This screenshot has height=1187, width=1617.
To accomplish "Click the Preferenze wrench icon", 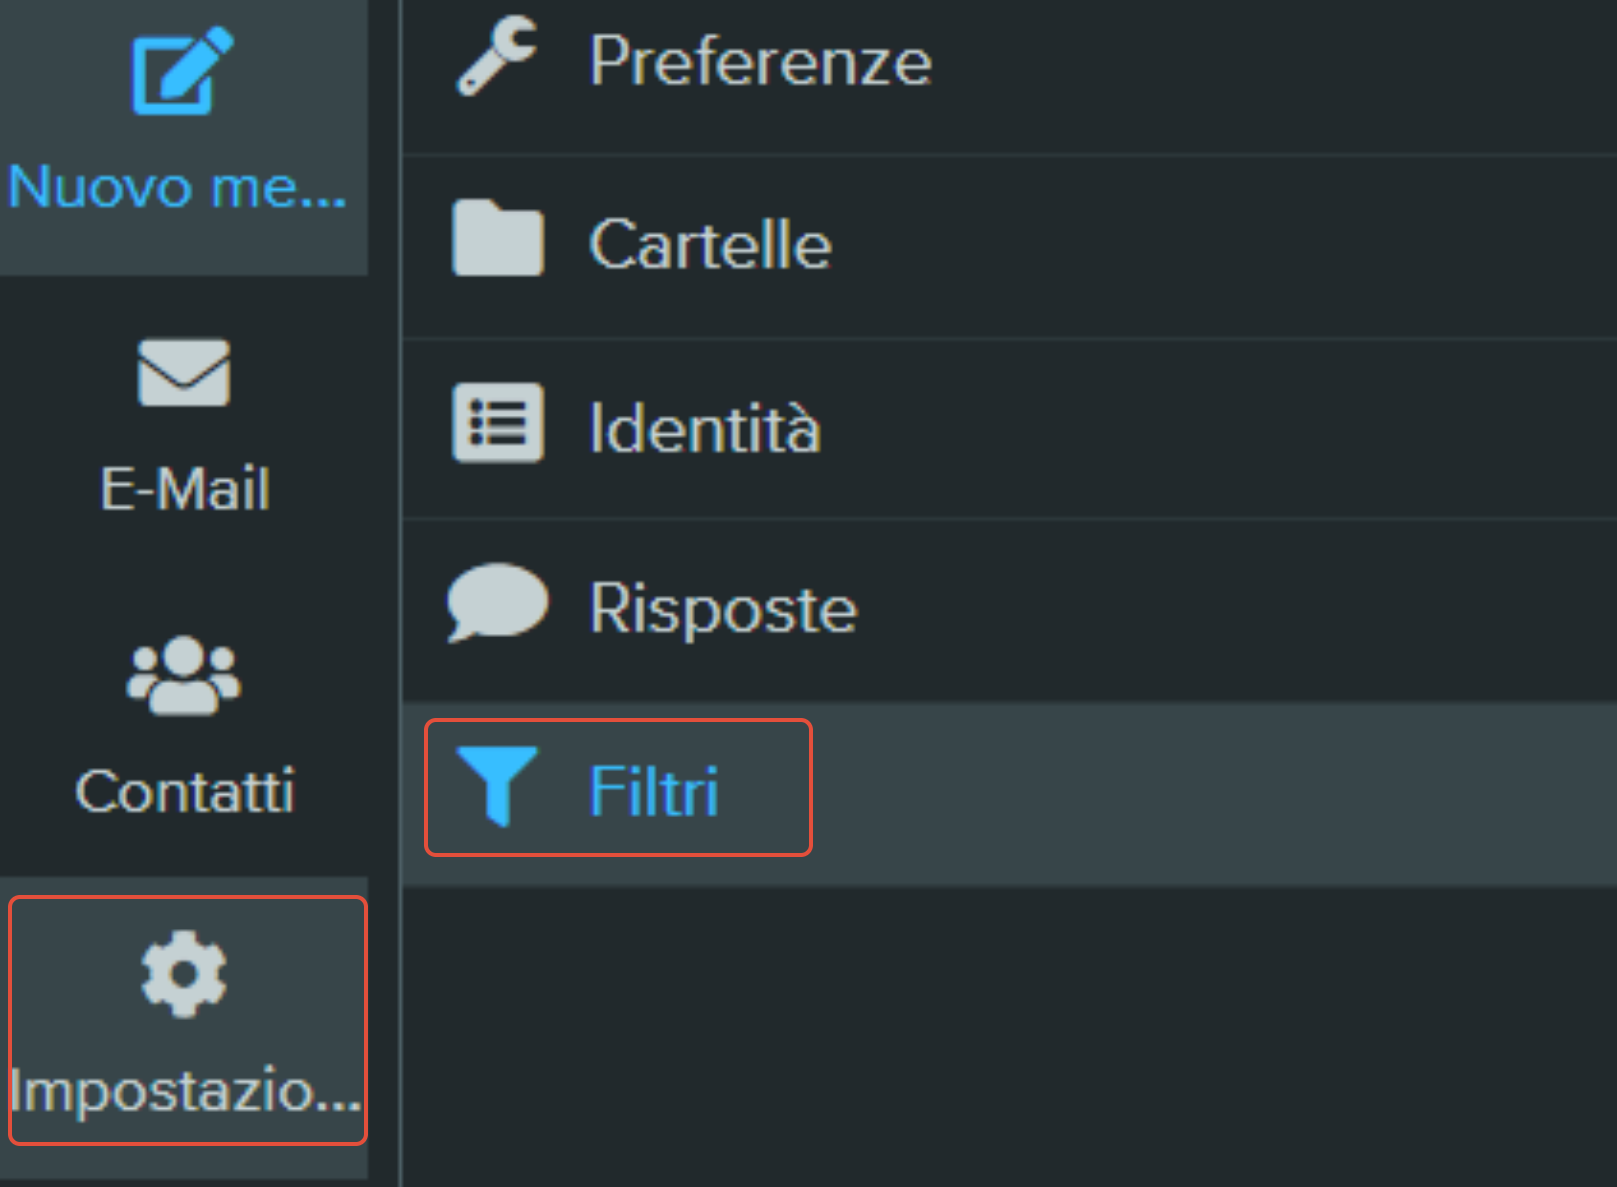I will [497, 57].
